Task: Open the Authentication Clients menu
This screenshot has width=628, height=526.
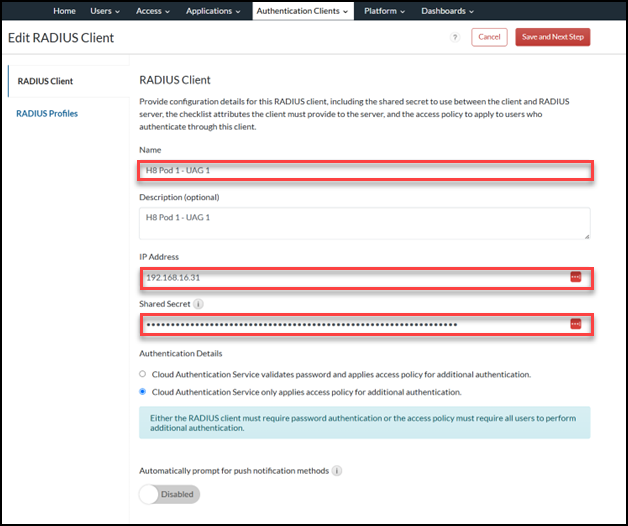Action: (302, 11)
